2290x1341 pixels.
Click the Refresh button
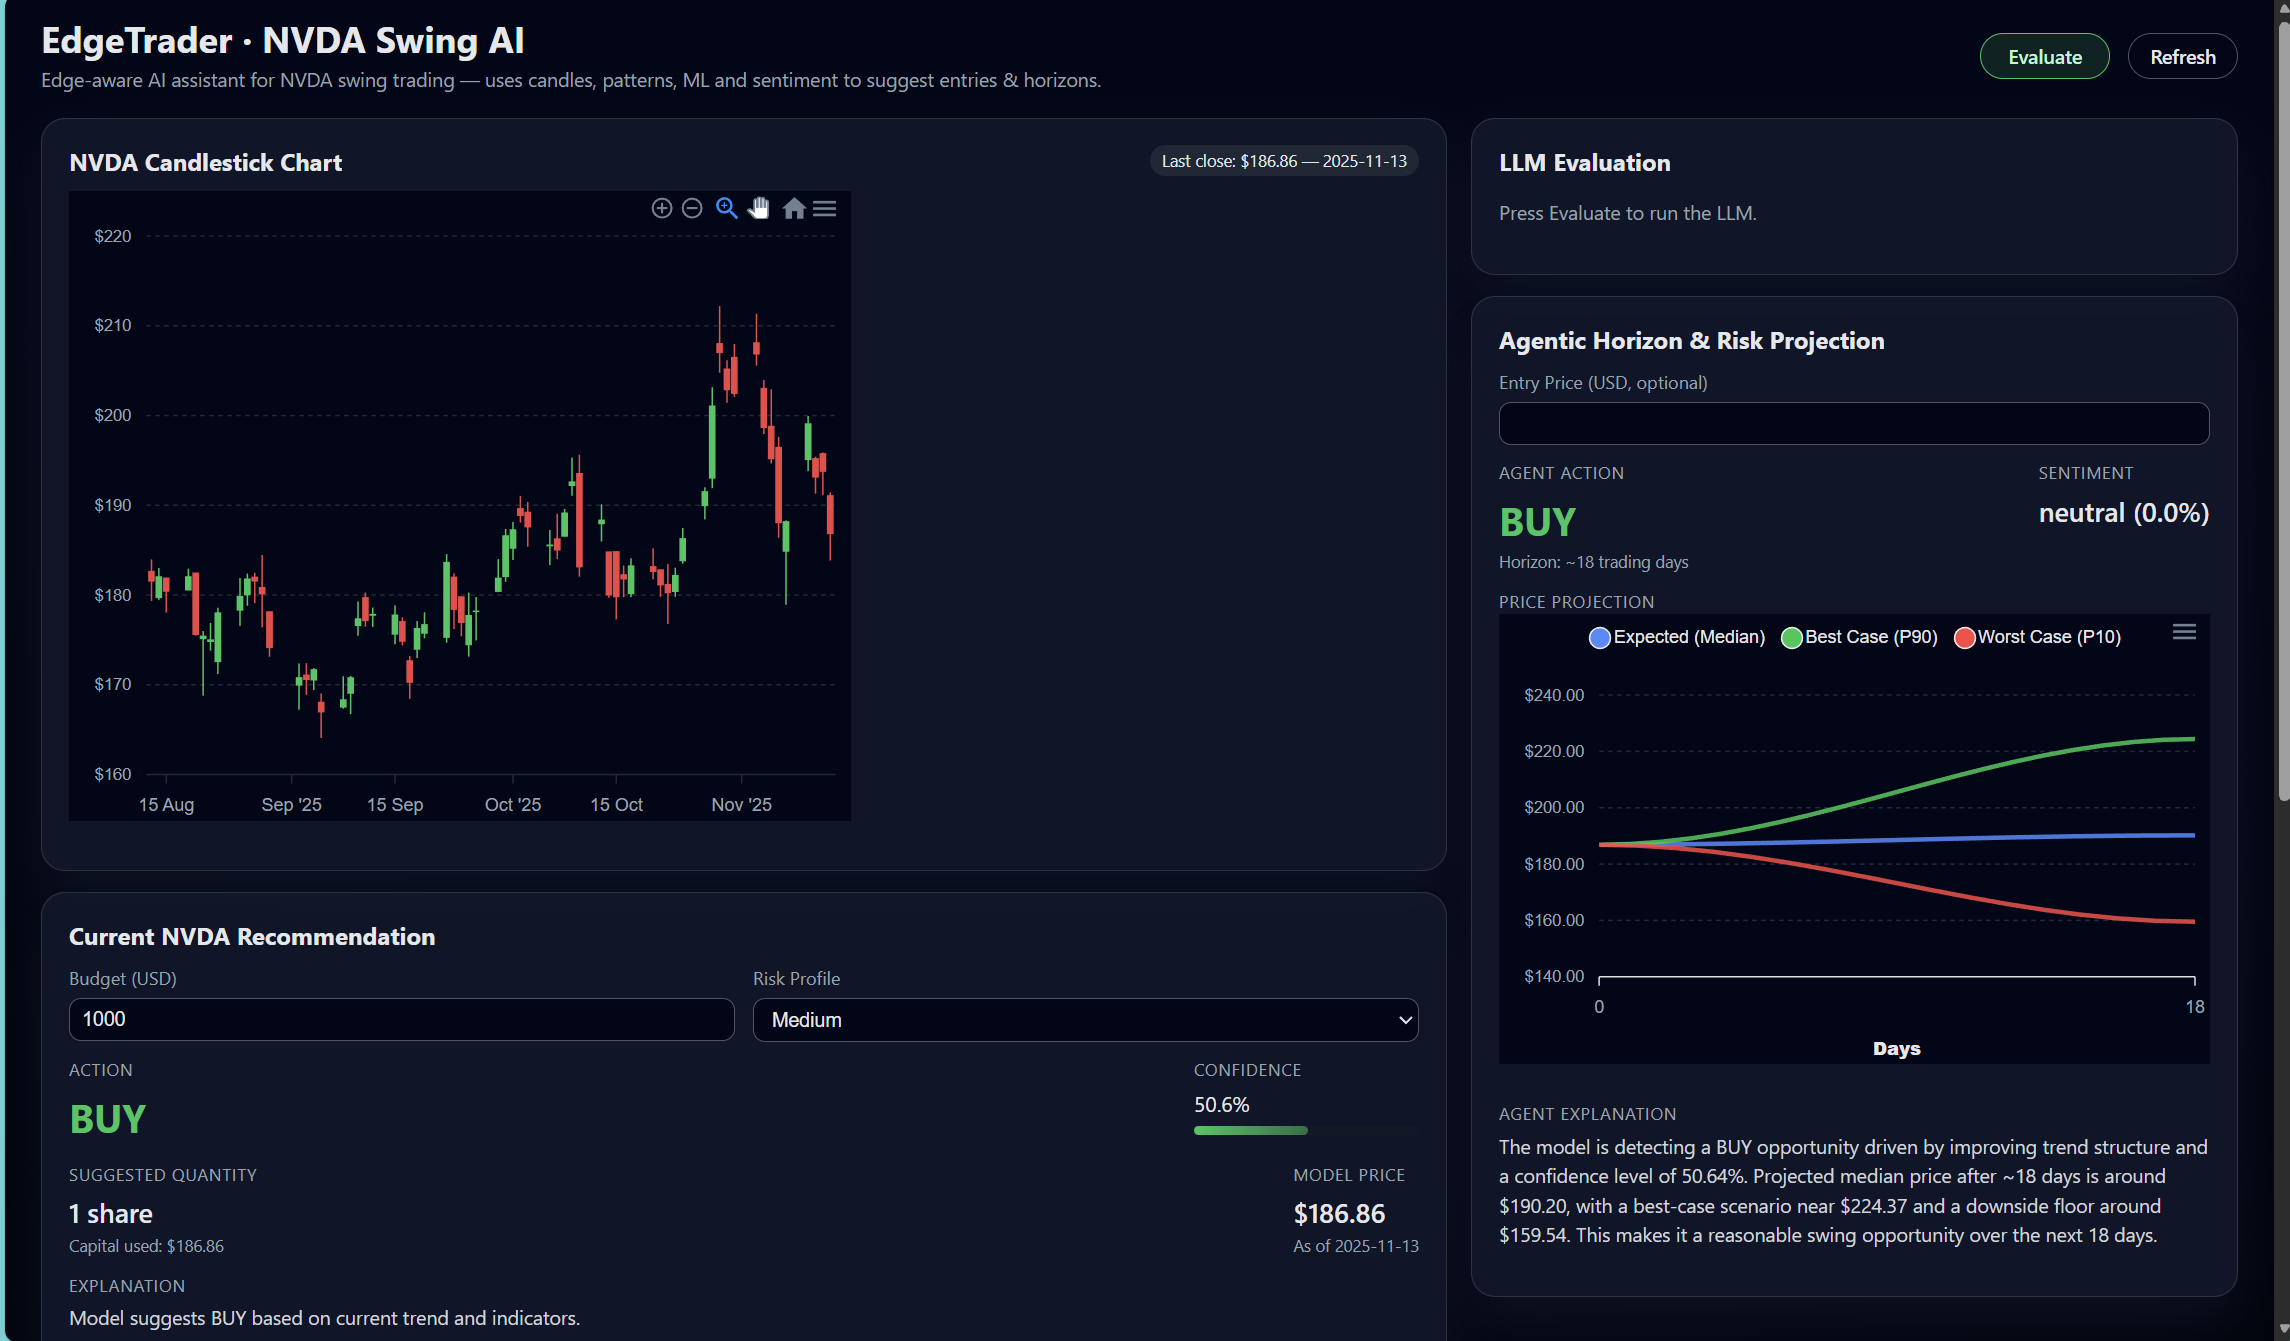(x=2182, y=57)
